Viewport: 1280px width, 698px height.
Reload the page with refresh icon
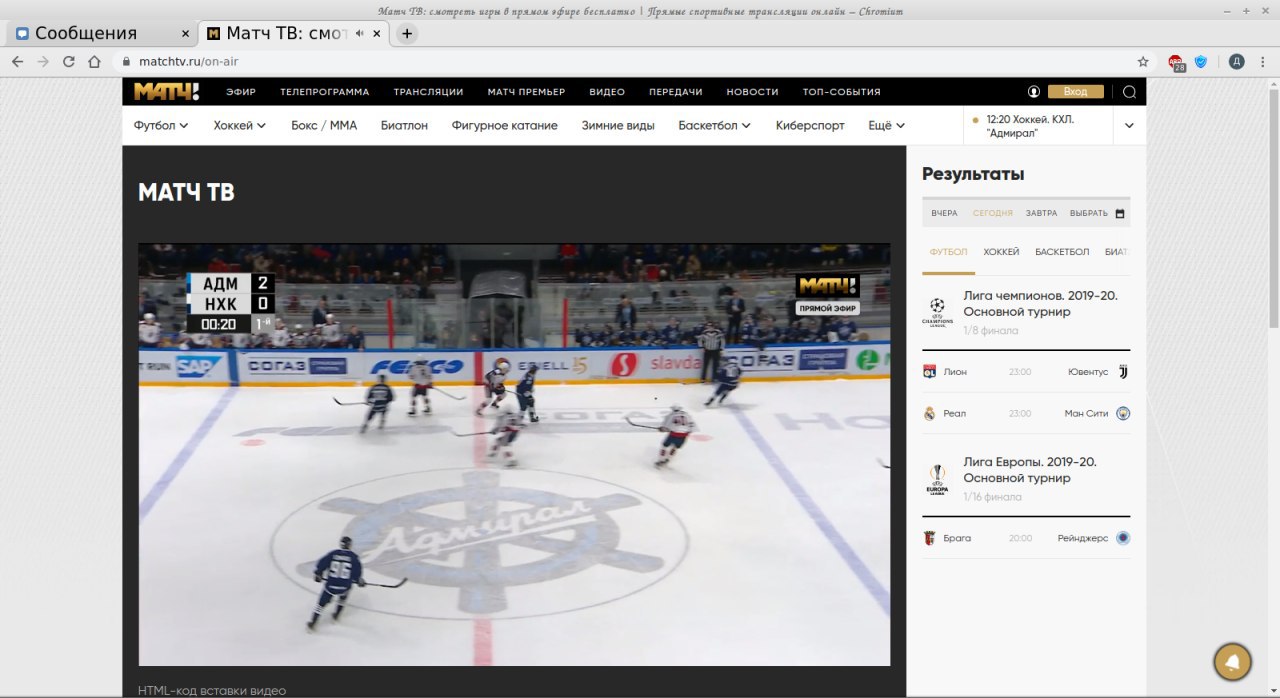pos(69,61)
